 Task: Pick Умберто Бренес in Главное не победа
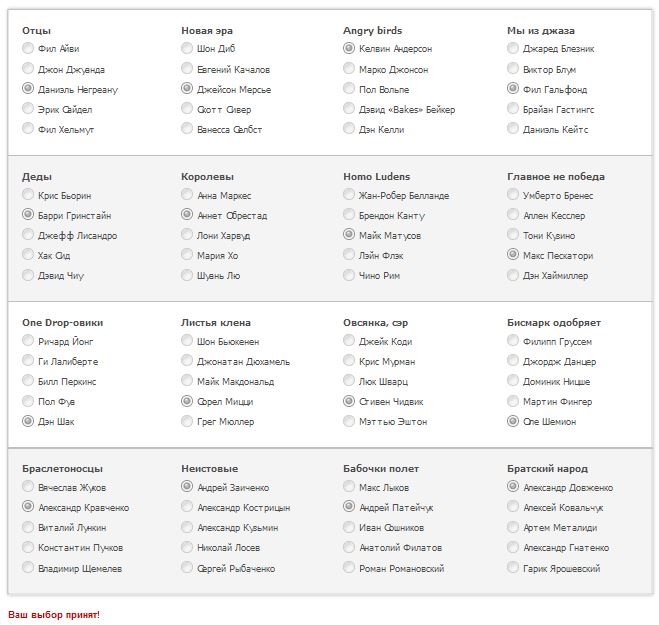513,195
